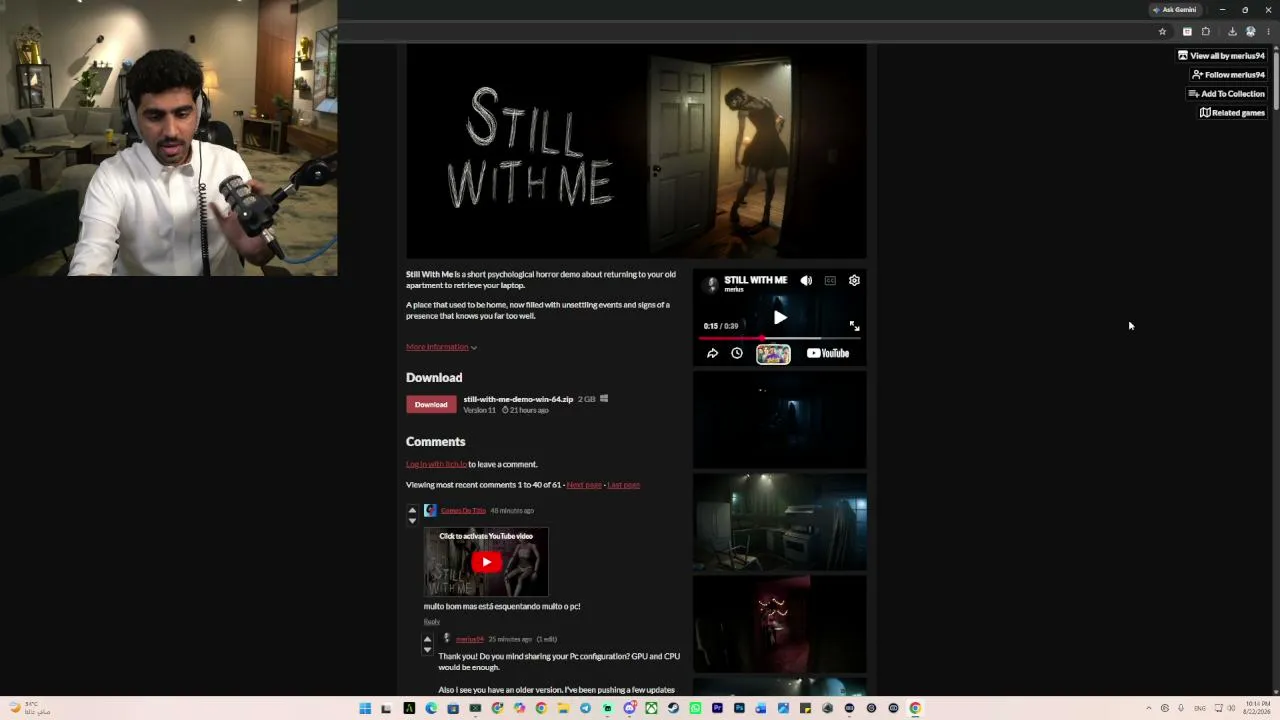This screenshot has width=1280, height=720.
Task: Jump to Last page of comments
Action: tap(623, 485)
